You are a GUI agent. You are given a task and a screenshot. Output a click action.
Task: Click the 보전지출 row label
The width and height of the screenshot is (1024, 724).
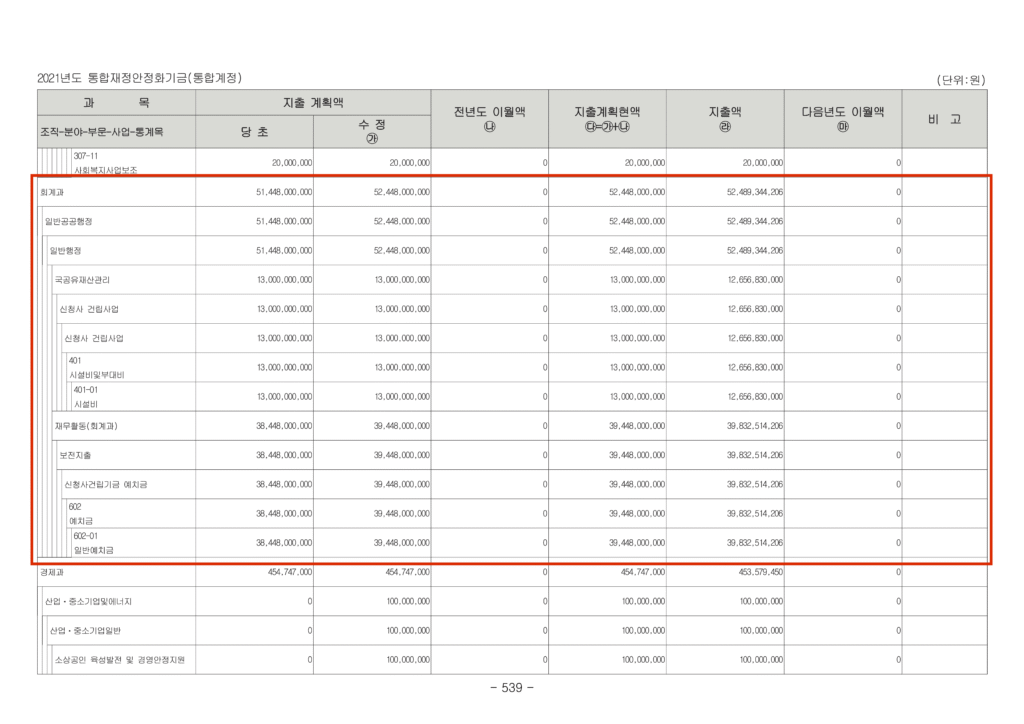click(x=75, y=455)
